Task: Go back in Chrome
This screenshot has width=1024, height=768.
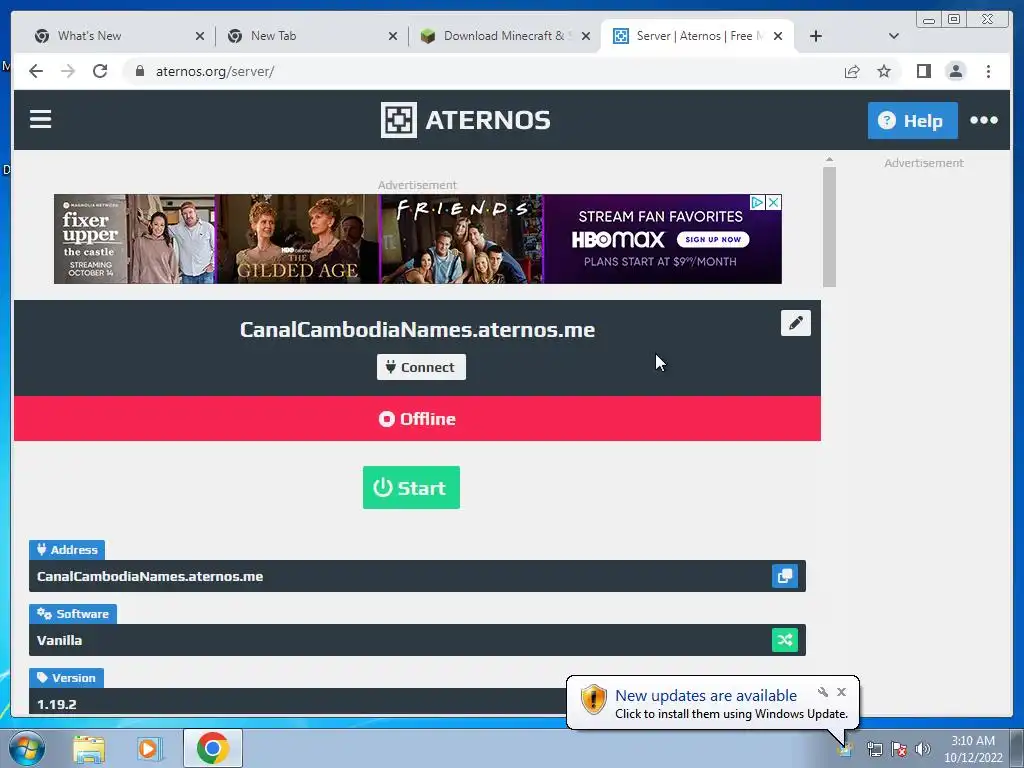Action: pyautogui.click(x=36, y=71)
